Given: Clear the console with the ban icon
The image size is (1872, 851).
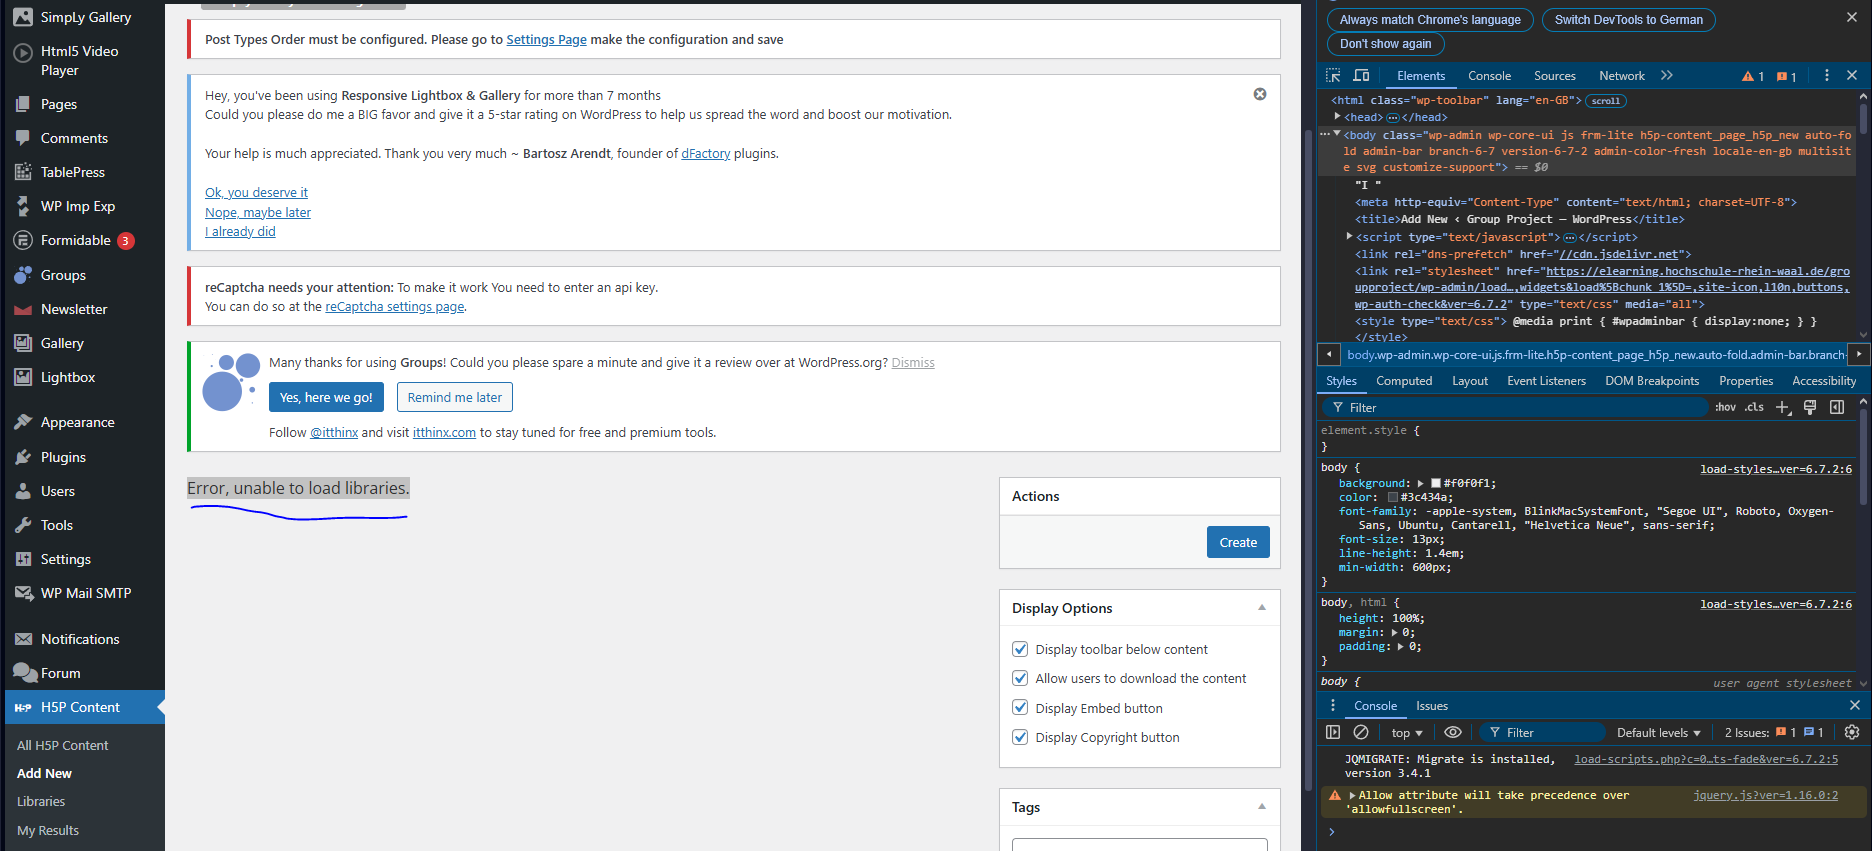Looking at the screenshot, I should click(x=1361, y=733).
